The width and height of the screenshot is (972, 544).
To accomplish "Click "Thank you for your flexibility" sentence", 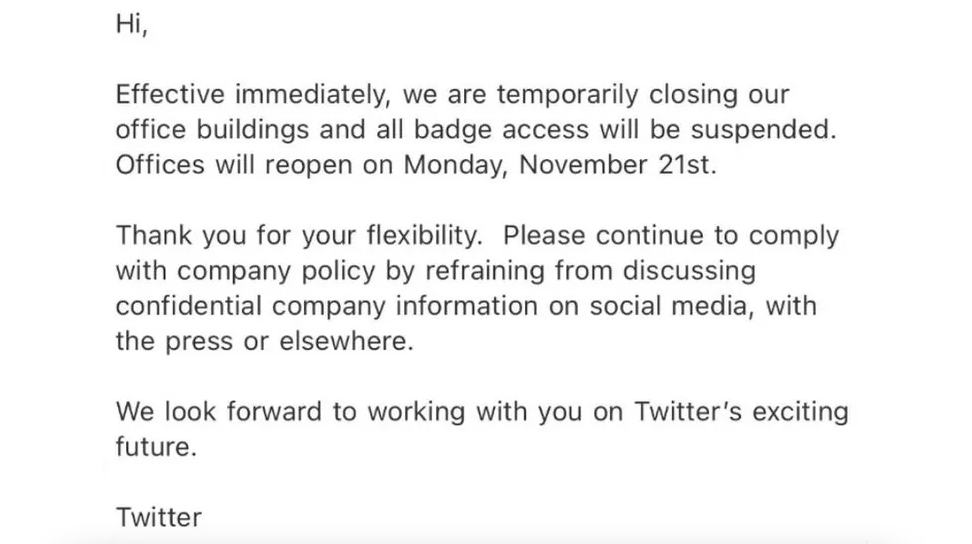I will pyautogui.click(x=300, y=236).
